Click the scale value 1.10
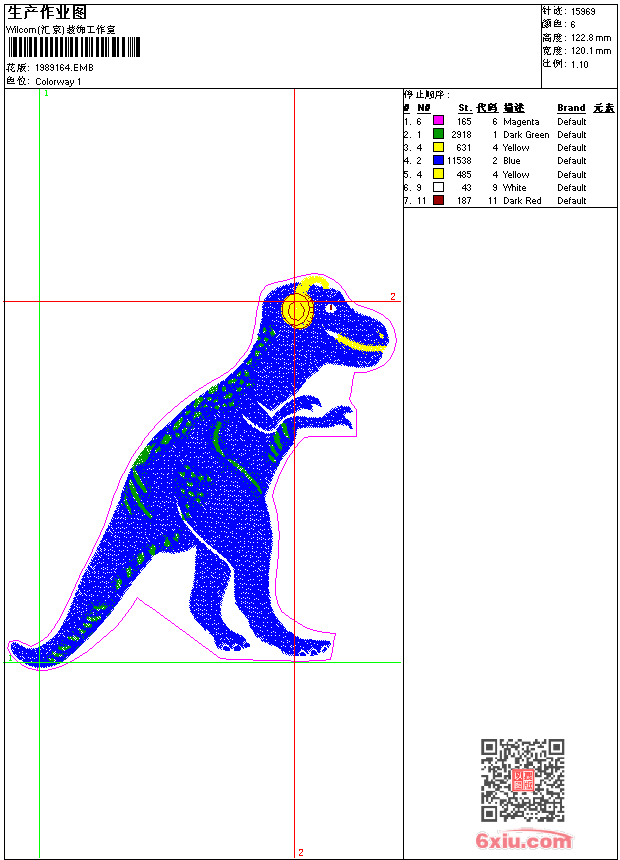Viewport: 620px width, 860px height. (579, 64)
